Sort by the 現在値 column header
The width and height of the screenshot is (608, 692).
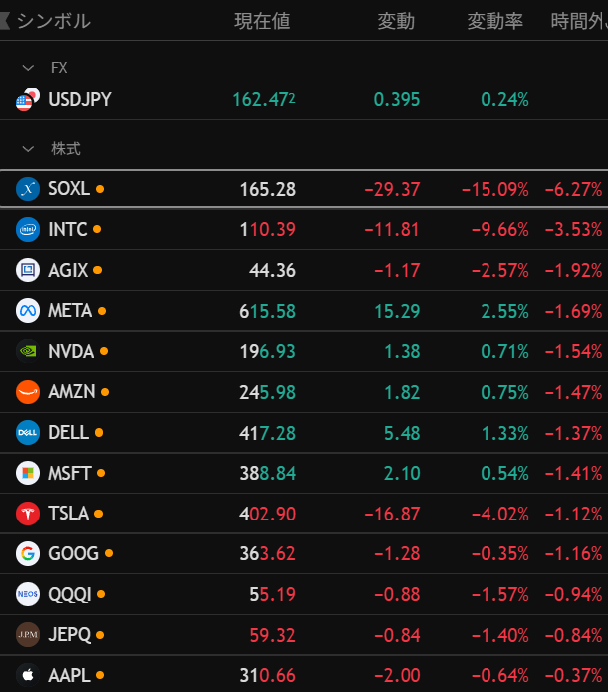click(x=263, y=21)
